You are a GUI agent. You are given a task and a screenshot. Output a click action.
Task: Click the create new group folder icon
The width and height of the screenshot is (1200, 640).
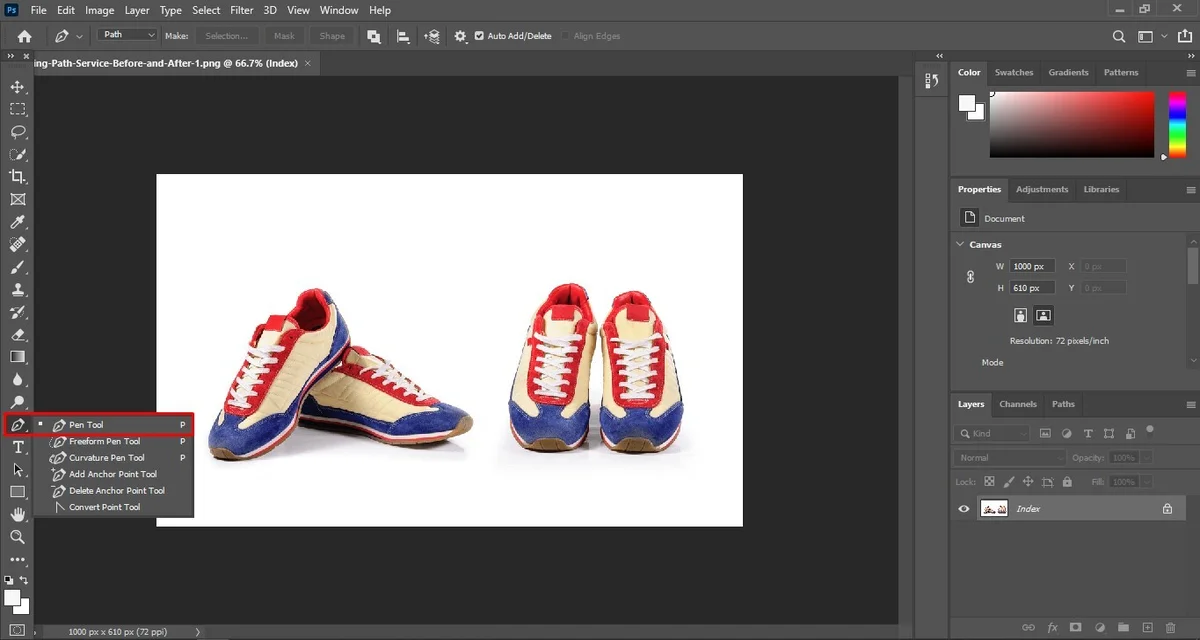[x=1123, y=627]
